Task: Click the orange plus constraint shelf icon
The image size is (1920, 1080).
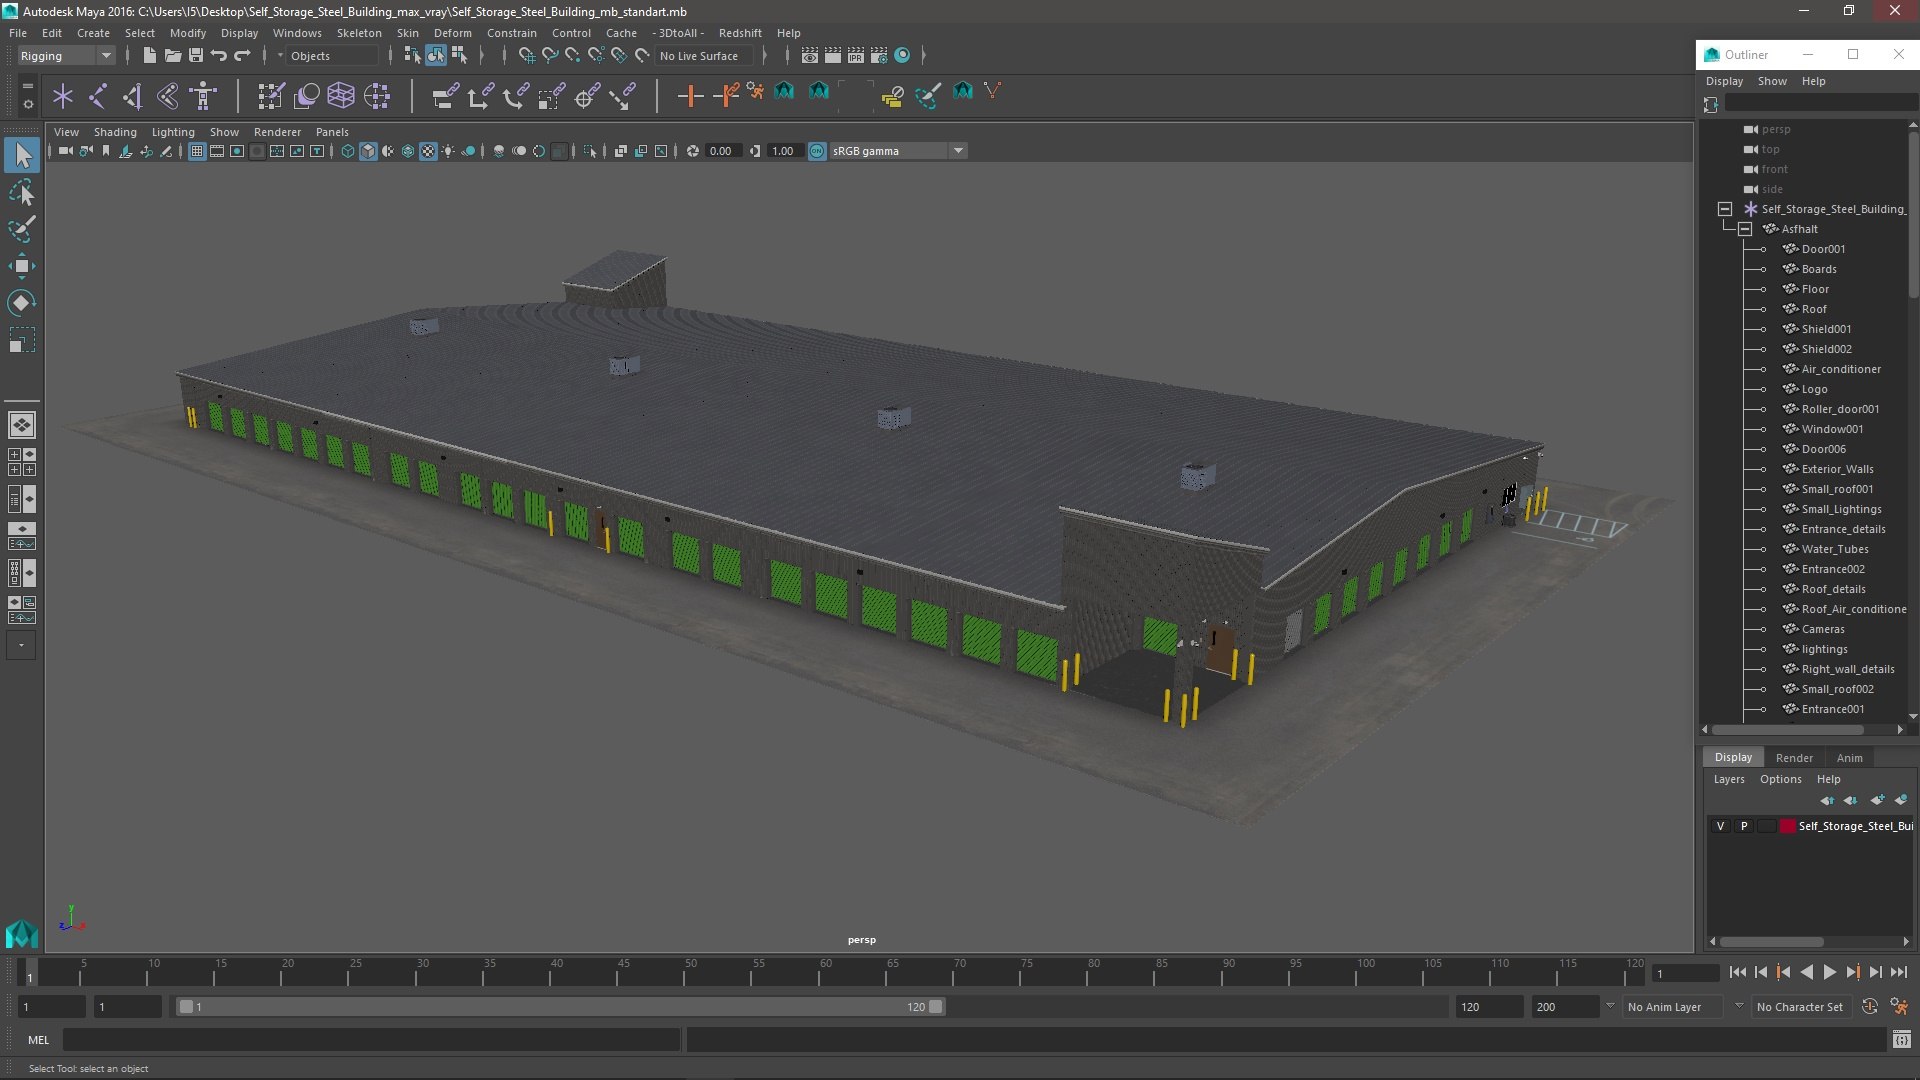Action: pos(690,96)
